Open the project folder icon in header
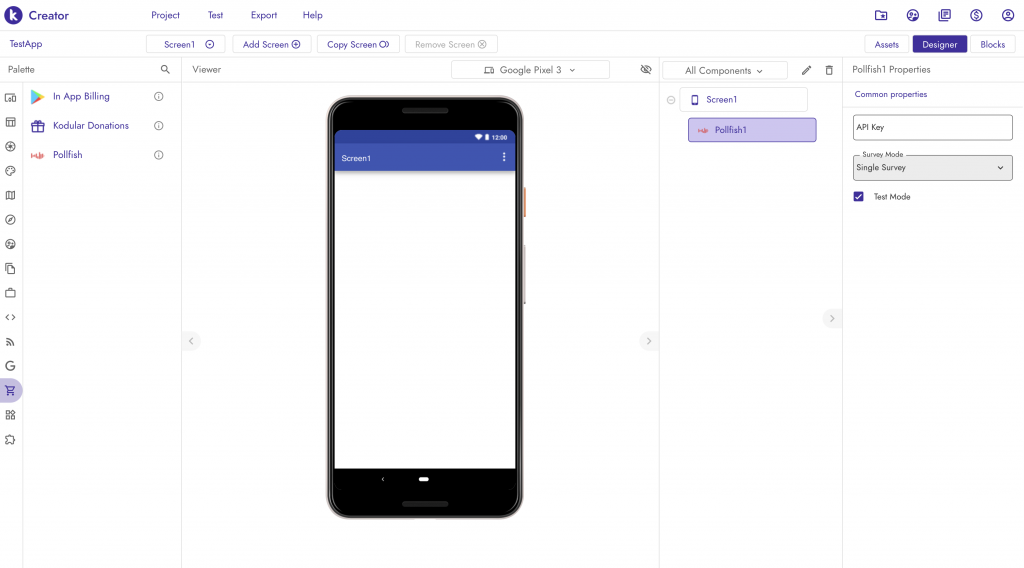1024x568 pixels. click(881, 15)
